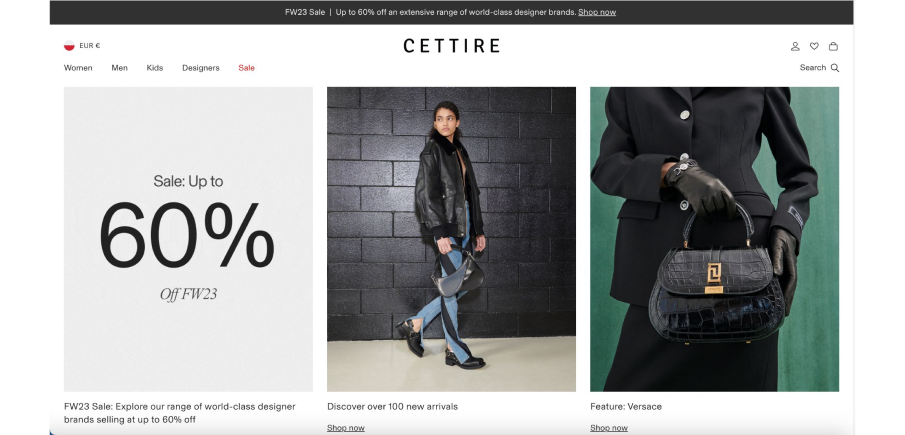Open the leather jacket model image
The width and height of the screenshot is (905, 435).
click(451, 239)
